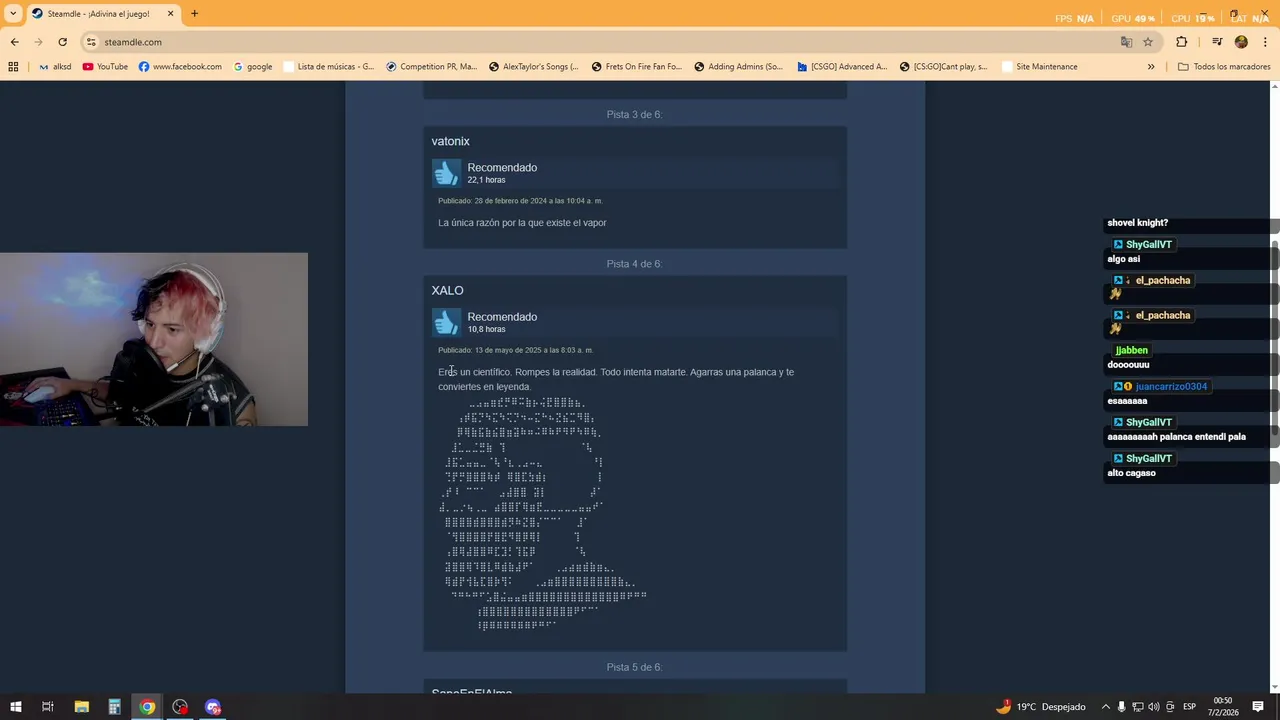Click the browser back arrow
The width and height of the screenshot is (1280, 720).
tap(14, 42)
